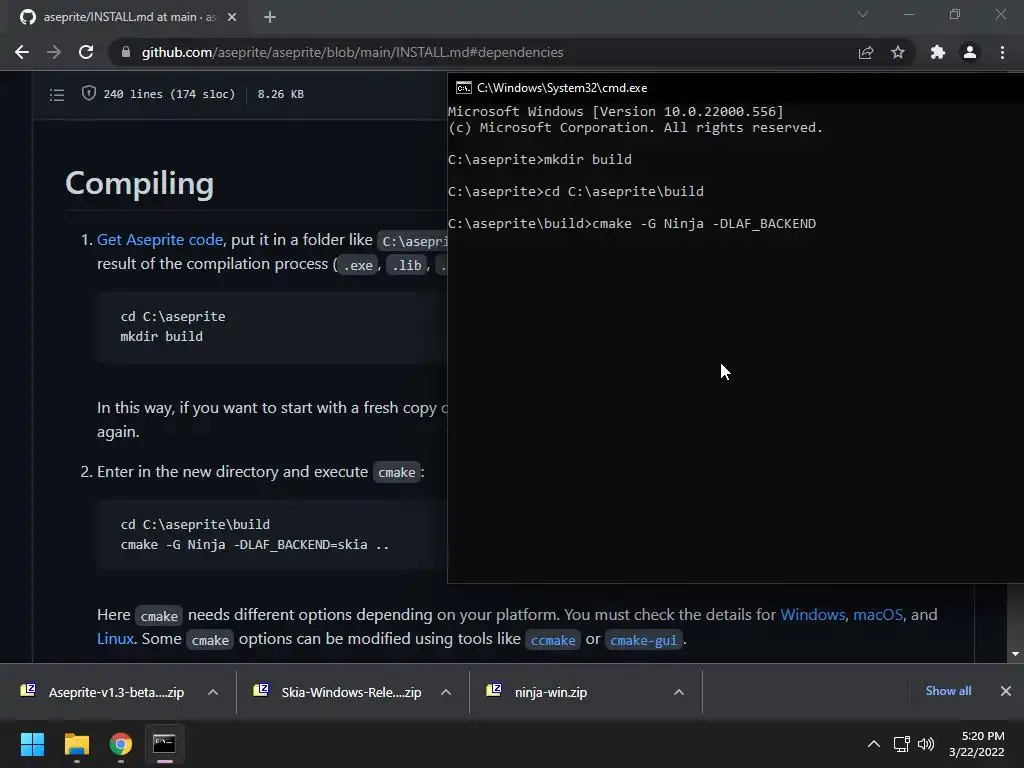
Task: Open File Explorer from the taskbar
Action: [76, 744]
